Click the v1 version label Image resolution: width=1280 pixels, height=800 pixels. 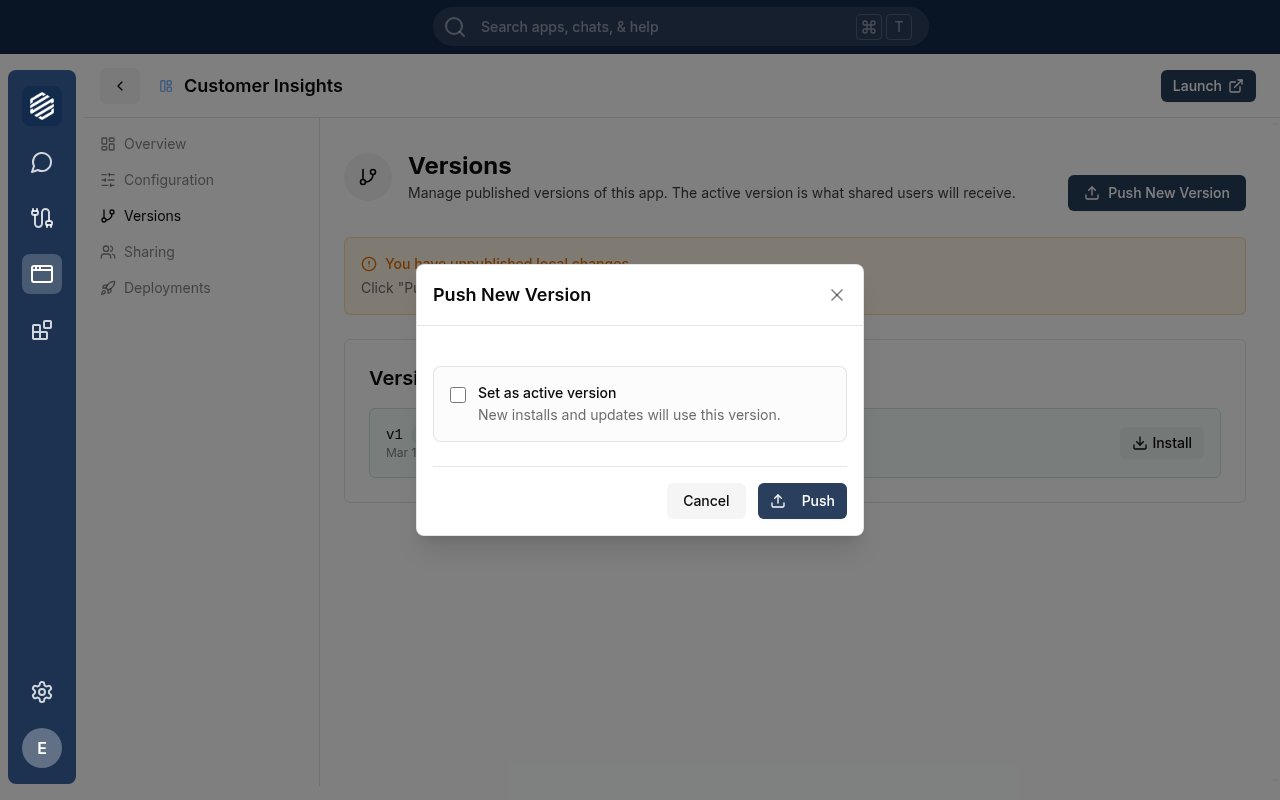(394, 435)
